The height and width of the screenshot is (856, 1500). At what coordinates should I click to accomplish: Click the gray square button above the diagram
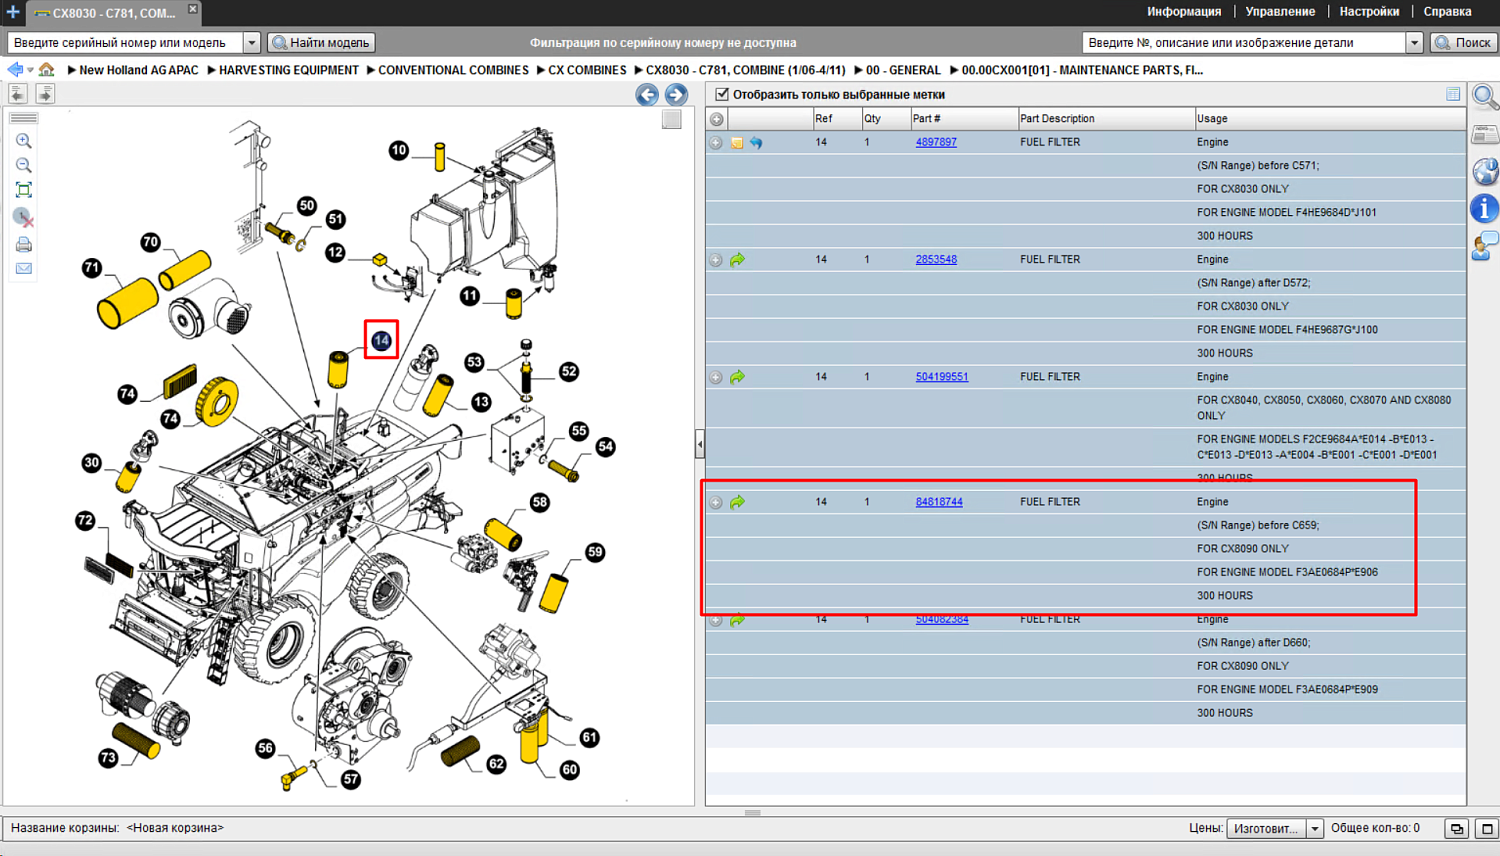point(672,119)
